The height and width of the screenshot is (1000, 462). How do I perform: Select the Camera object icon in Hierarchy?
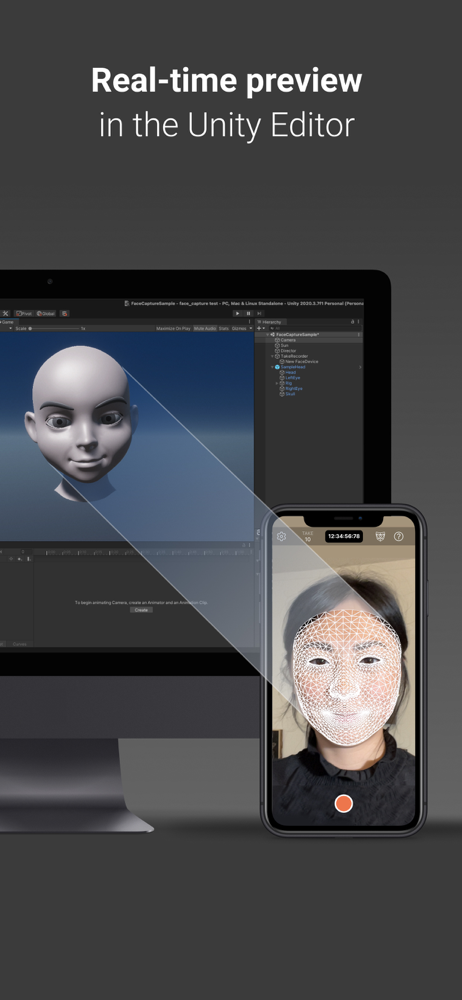(278, 340)
